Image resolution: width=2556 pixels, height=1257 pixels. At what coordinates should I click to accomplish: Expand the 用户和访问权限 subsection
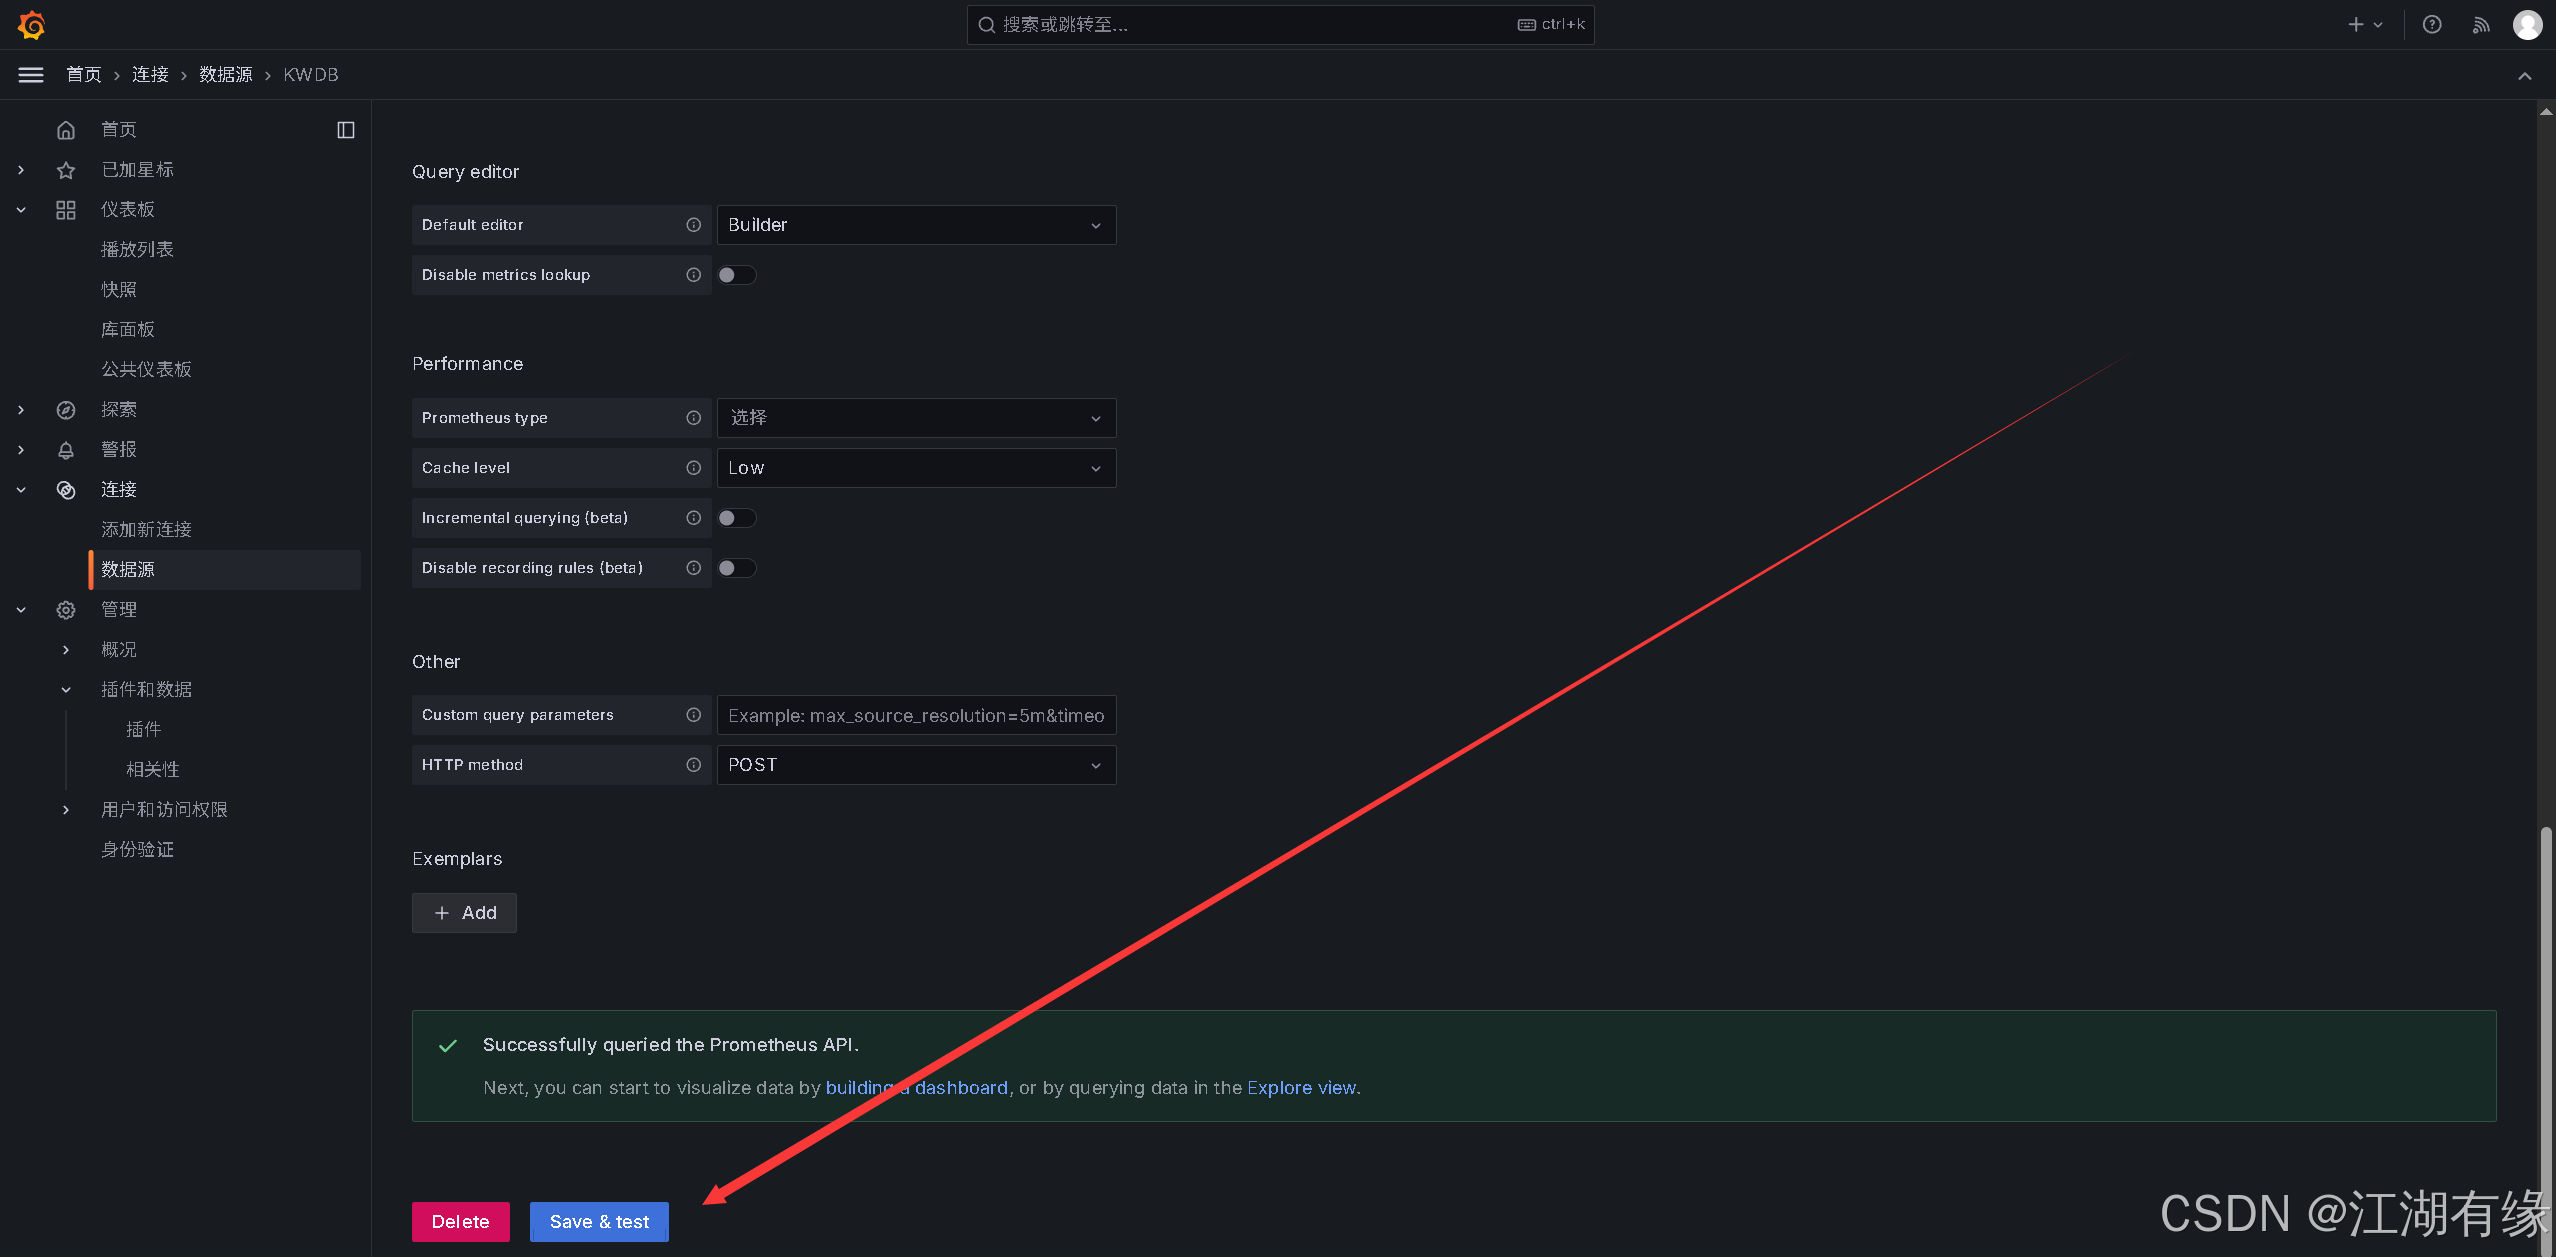tap(66, 810)
